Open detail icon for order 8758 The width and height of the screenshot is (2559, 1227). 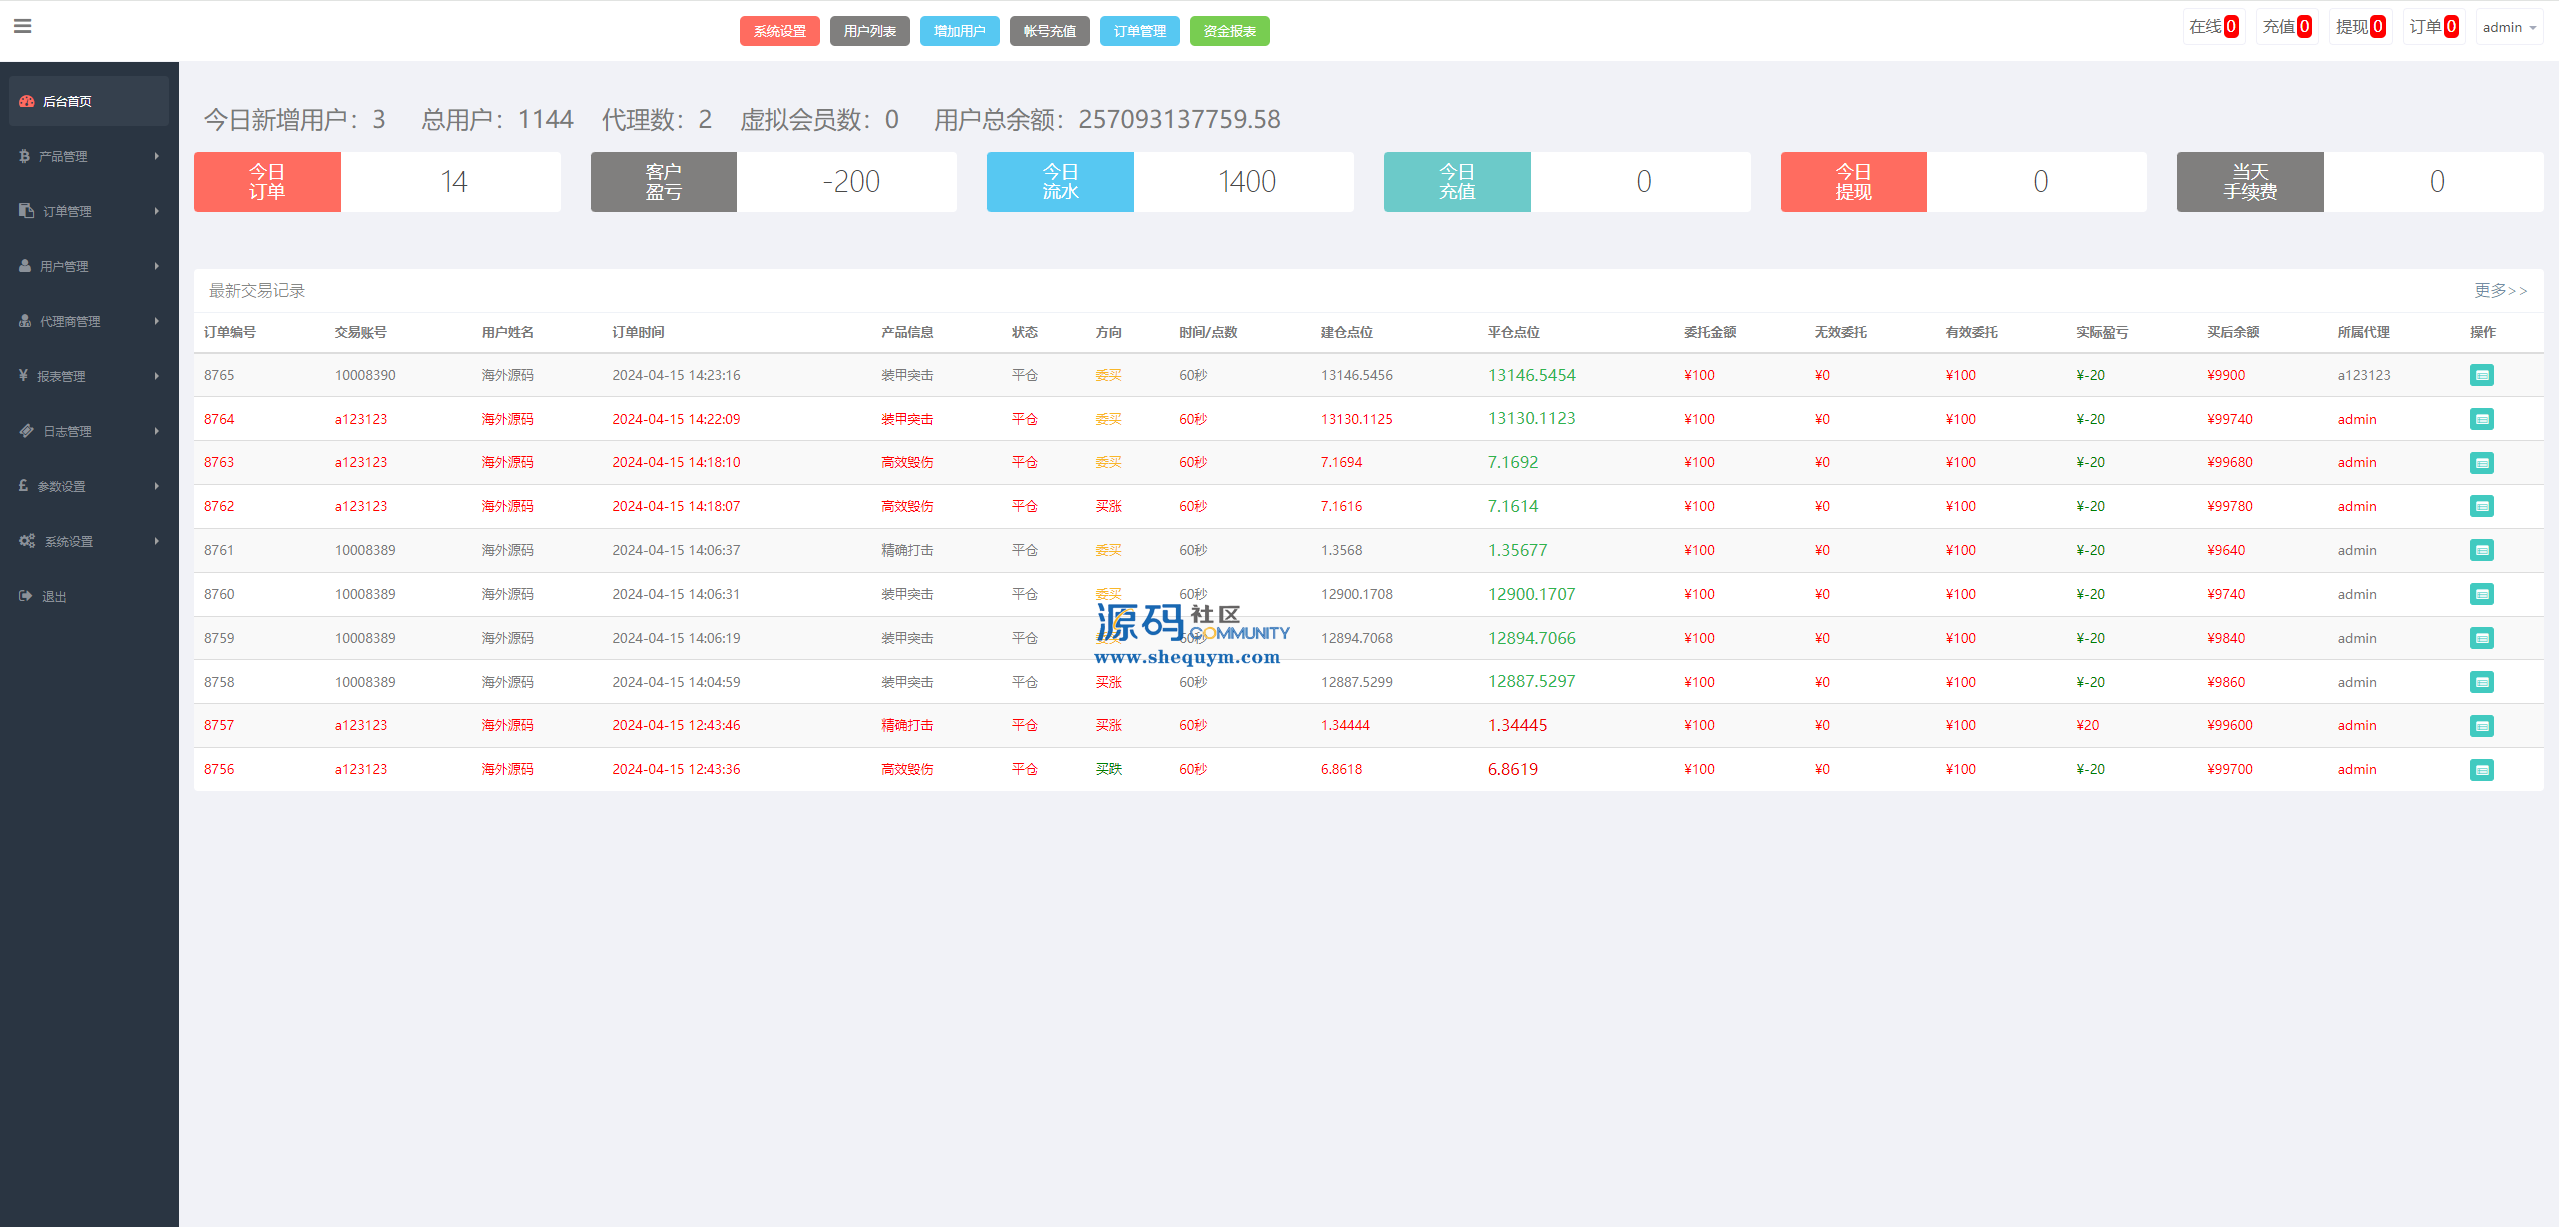point(2481,682)
